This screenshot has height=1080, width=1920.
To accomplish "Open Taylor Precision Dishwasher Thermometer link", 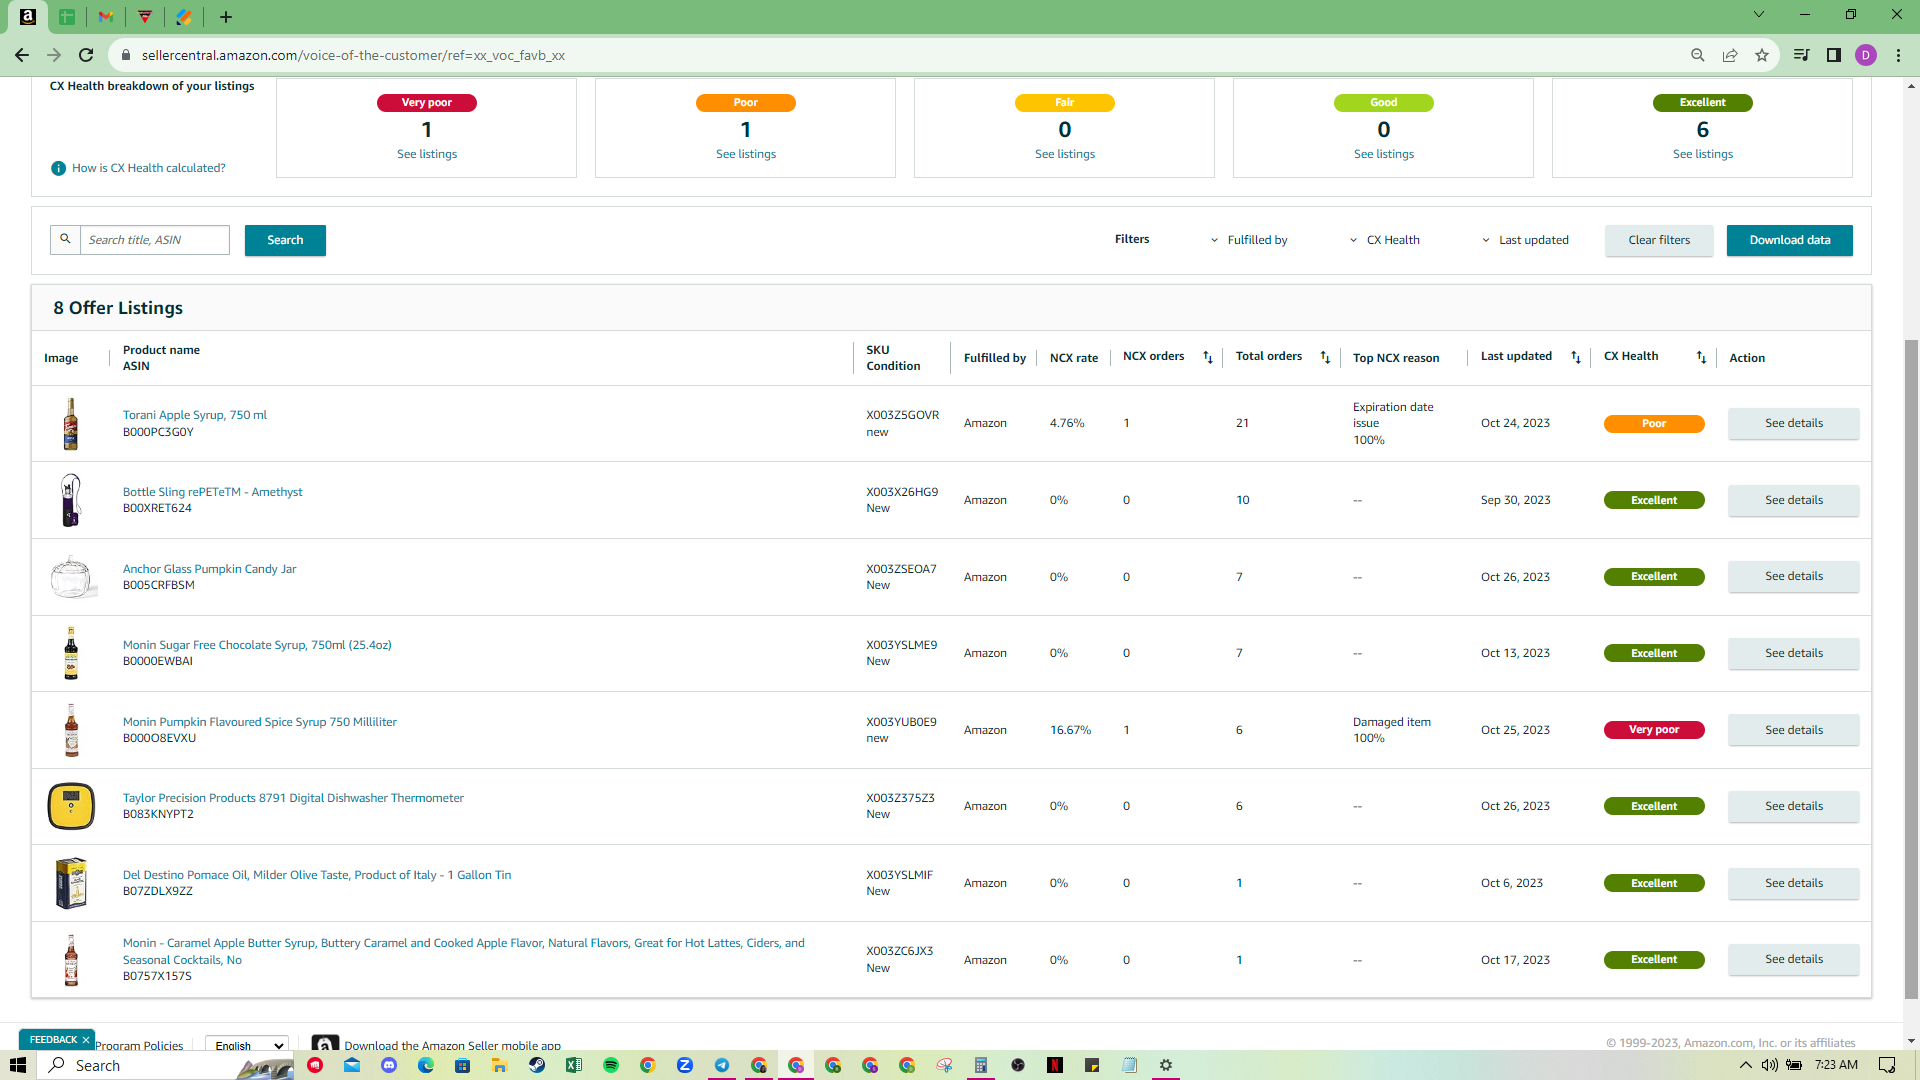I will [293, 798].
